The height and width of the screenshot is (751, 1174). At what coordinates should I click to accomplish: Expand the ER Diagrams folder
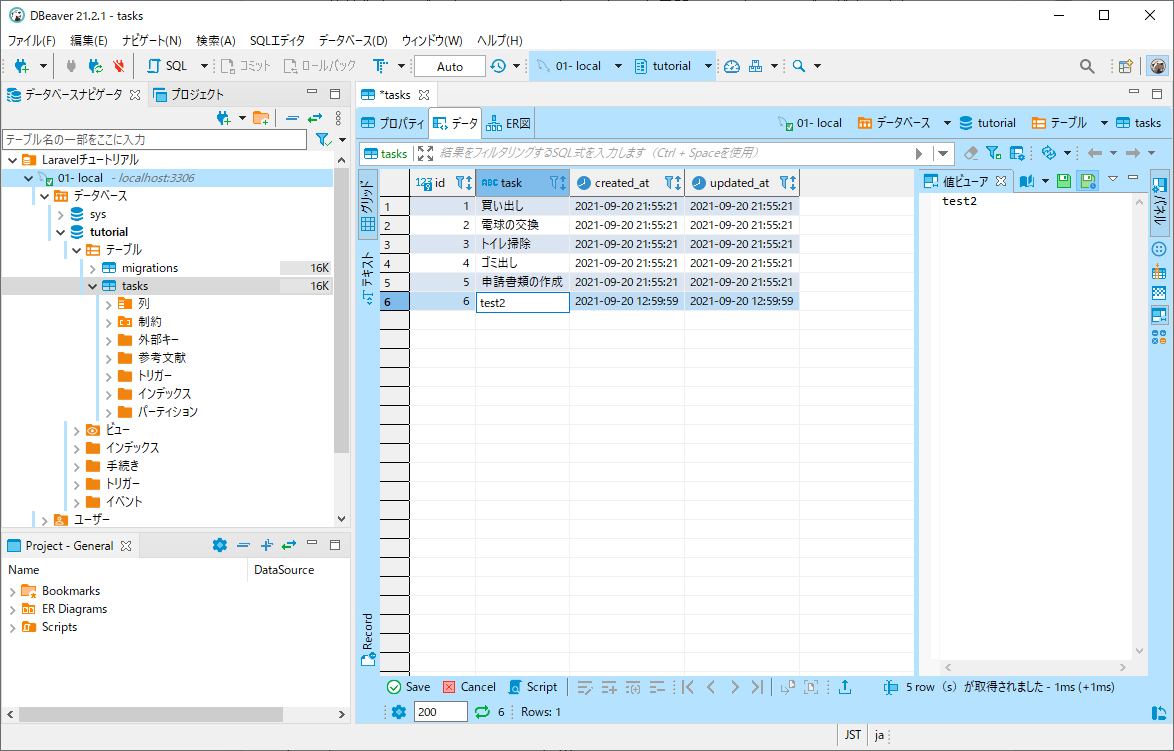tap(12, 609)
